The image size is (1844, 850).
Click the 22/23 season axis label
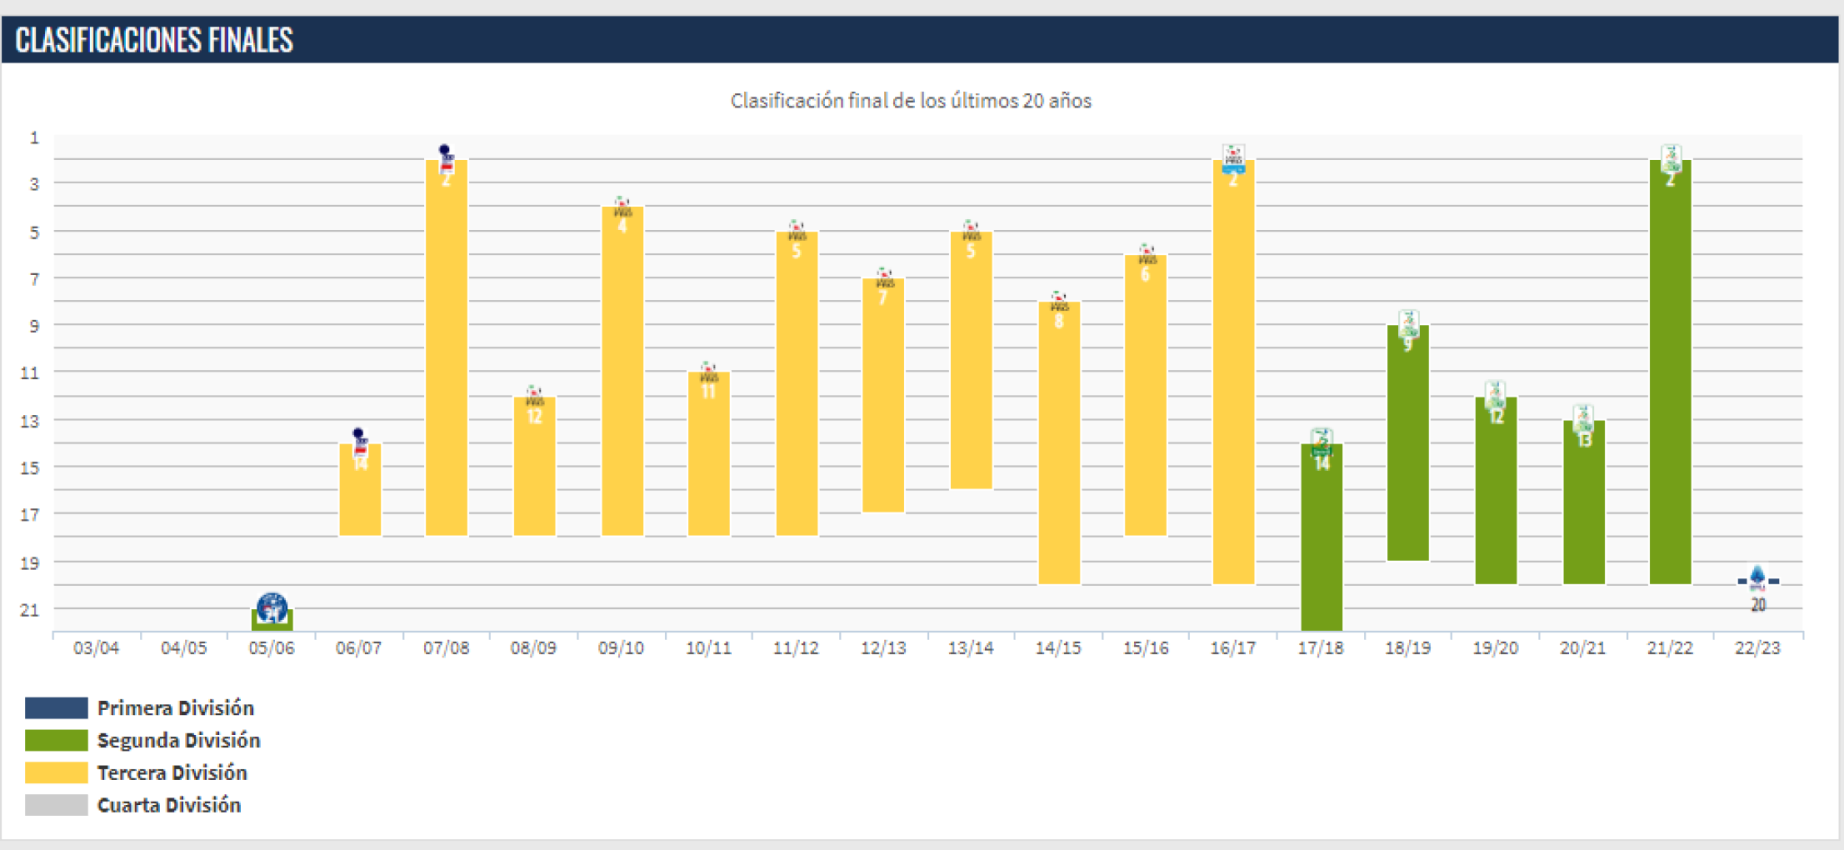pos(1757,648)
